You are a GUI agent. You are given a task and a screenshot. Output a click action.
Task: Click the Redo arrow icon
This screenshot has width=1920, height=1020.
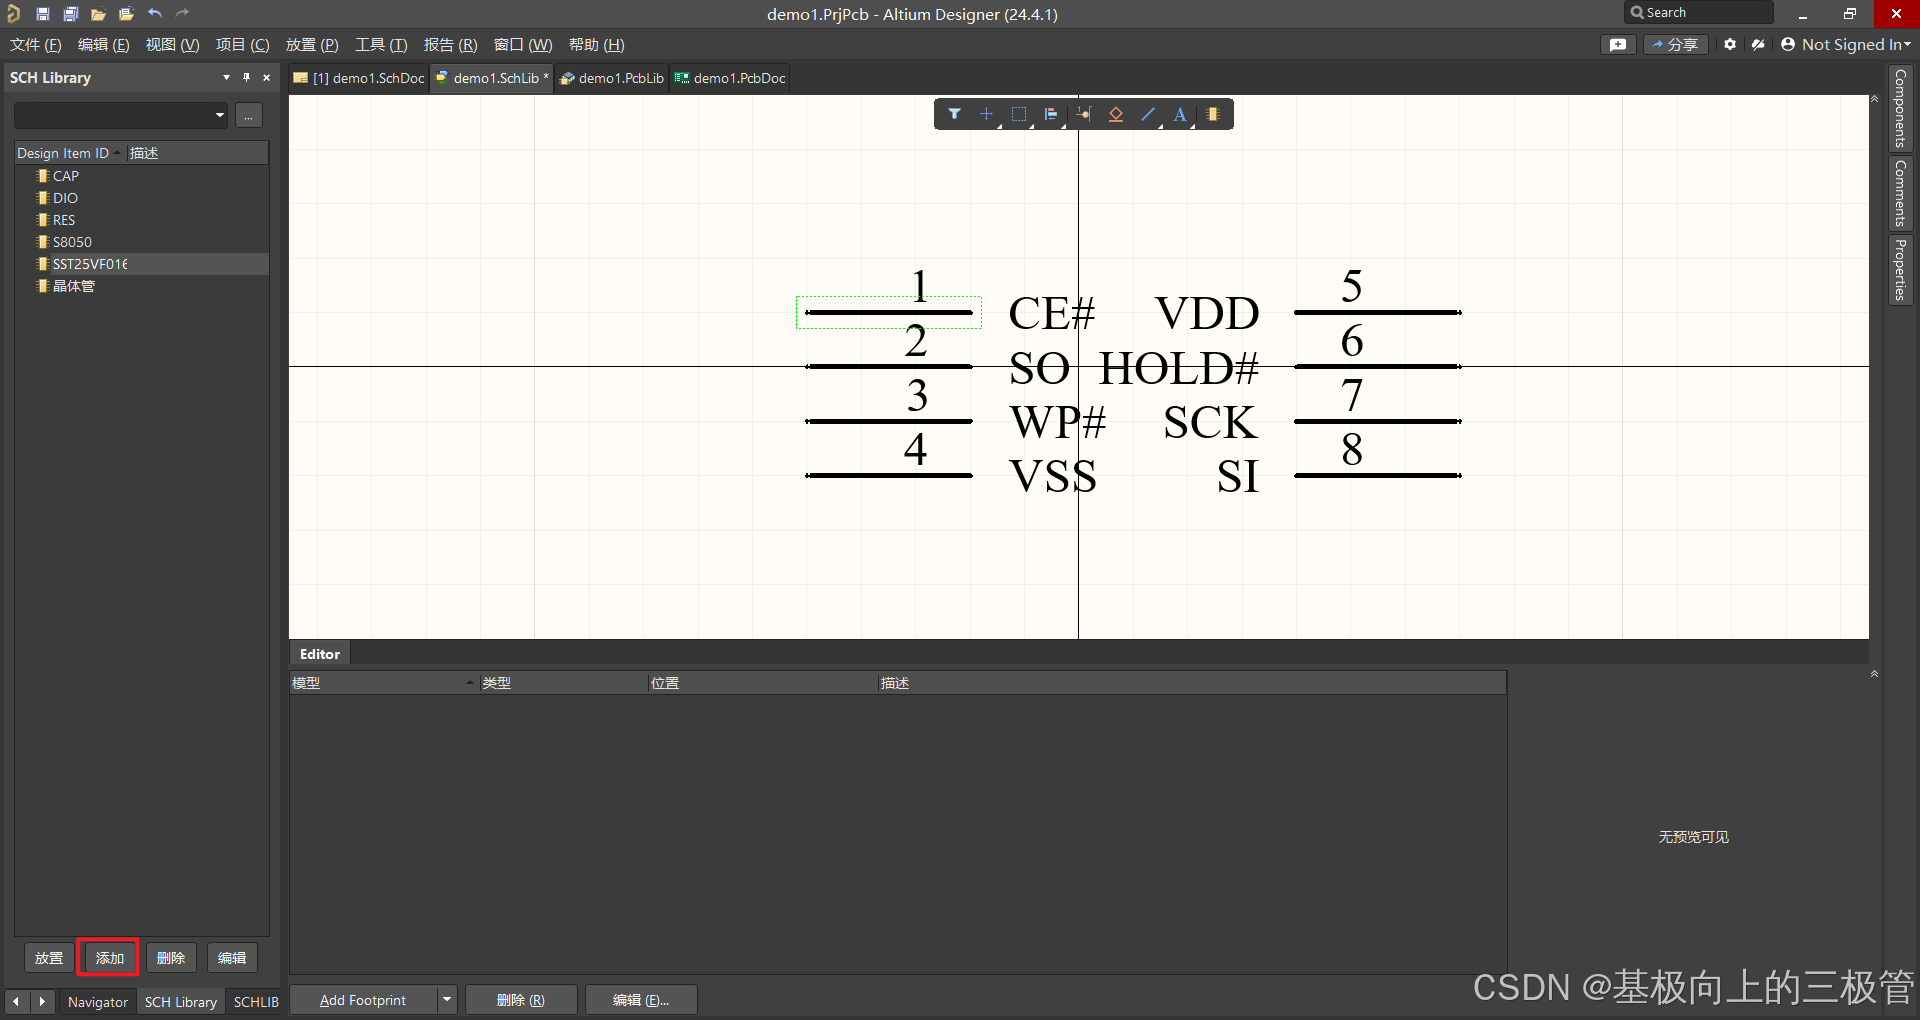click(182, 14)
